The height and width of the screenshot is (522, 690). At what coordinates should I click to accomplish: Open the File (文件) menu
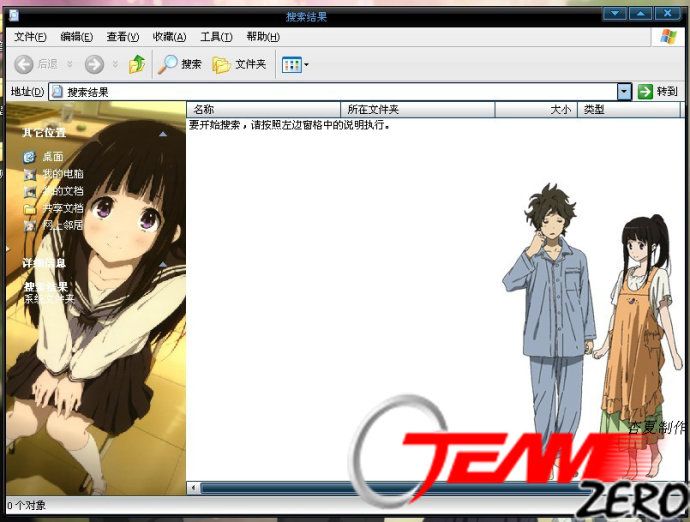click(x=30, y=37)
